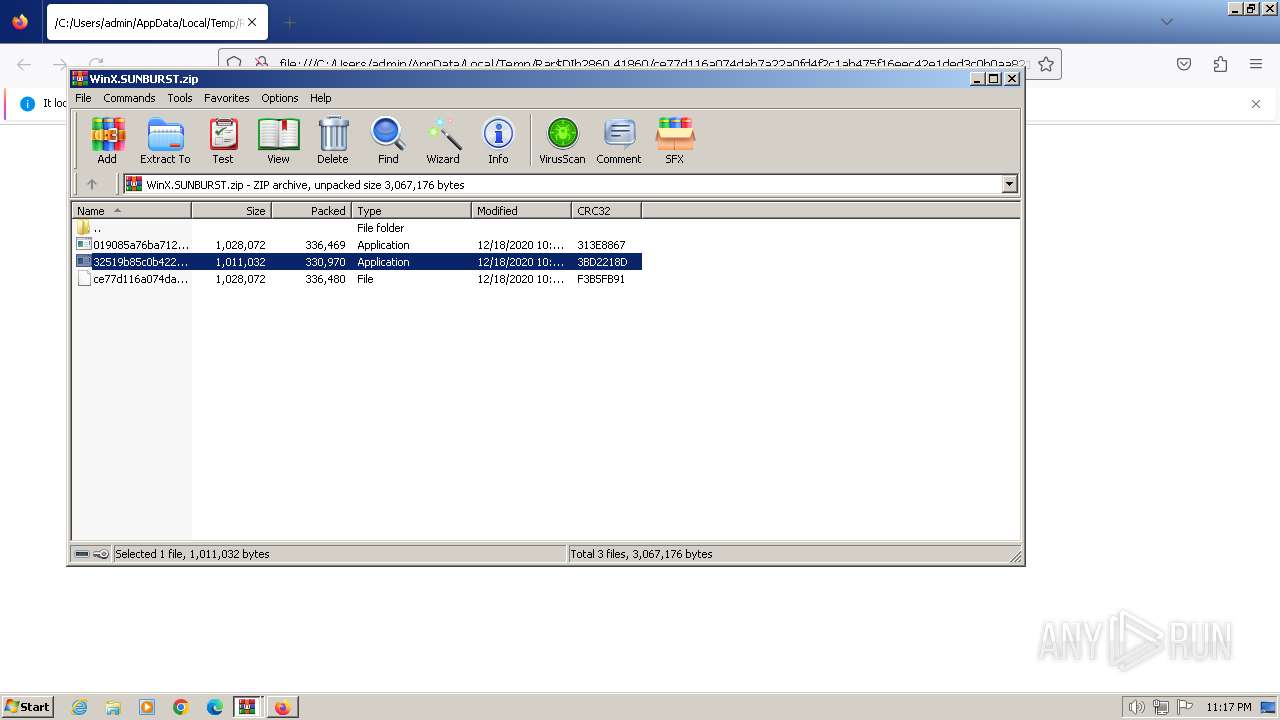Click the status bar drive icon
The width and height of the screenshot is (1280, 720).
[82, 554]
